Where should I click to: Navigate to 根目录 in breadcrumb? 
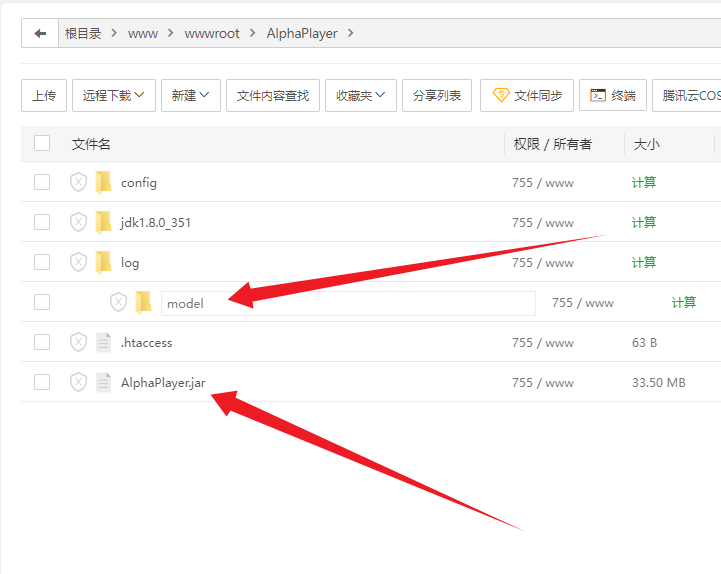coord(83,33)
